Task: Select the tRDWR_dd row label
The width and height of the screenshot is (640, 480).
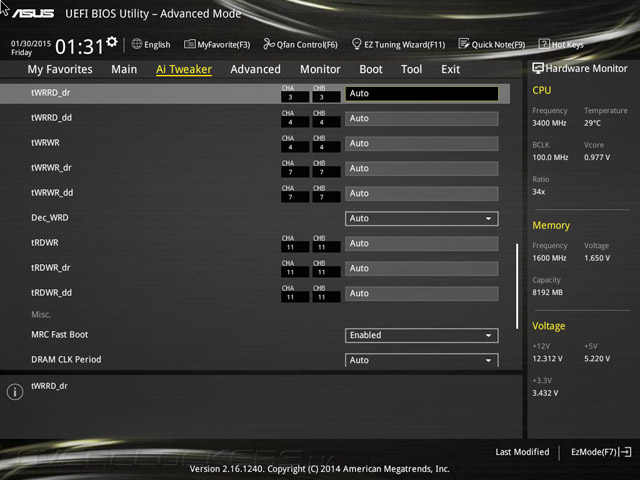Action: click(51, 293)
